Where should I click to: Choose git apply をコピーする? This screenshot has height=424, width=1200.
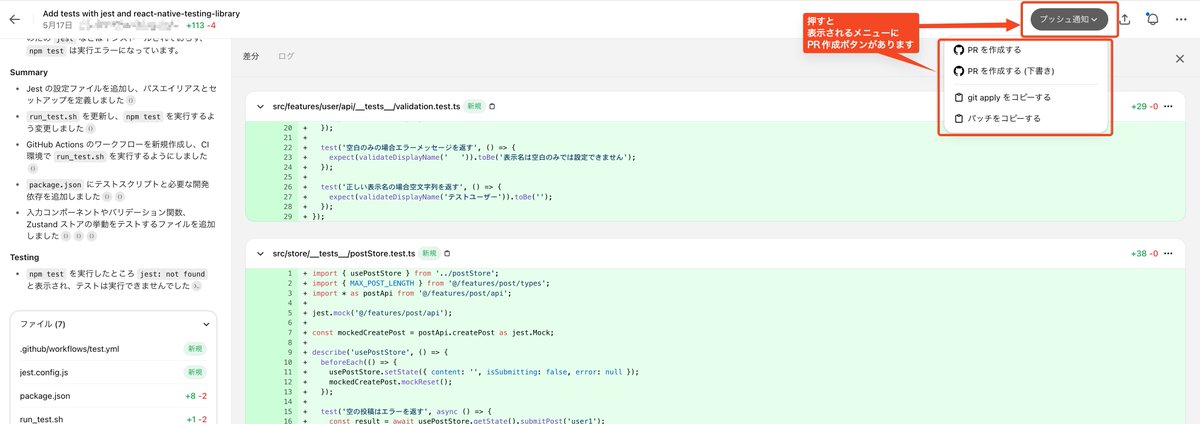(1025, 97)
